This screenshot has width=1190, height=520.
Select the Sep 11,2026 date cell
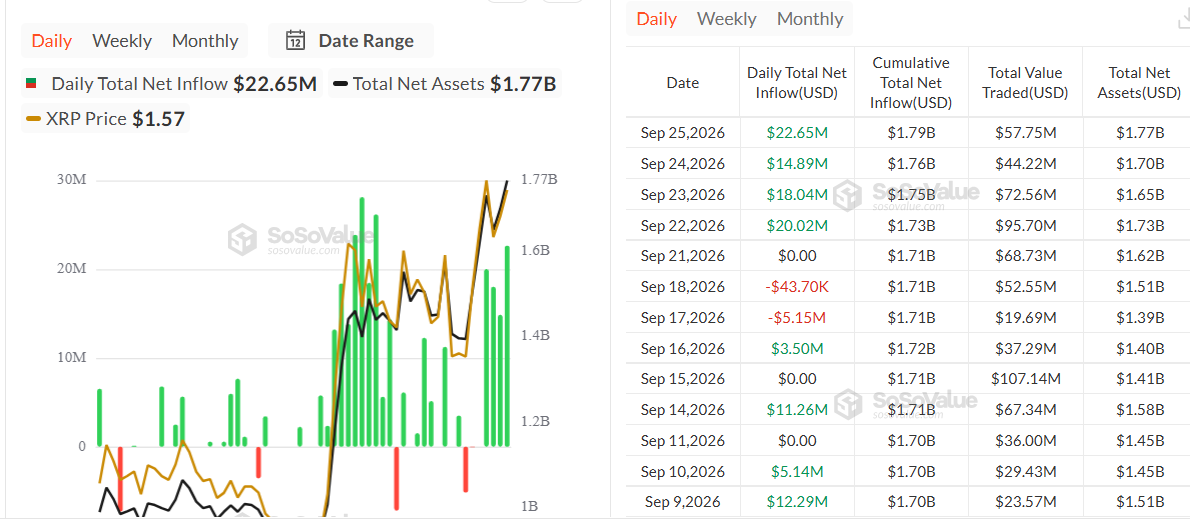pyautogui.click(x=683, y=440)
